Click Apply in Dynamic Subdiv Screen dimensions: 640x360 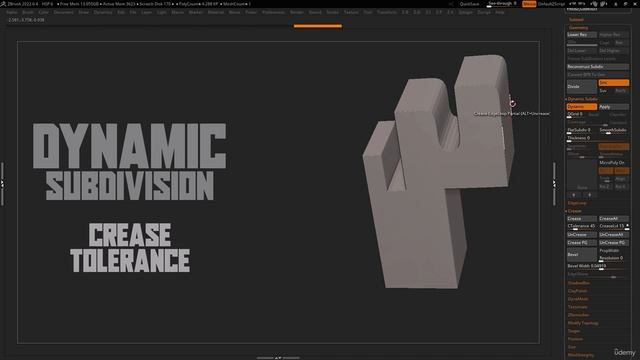click(613, 107)
